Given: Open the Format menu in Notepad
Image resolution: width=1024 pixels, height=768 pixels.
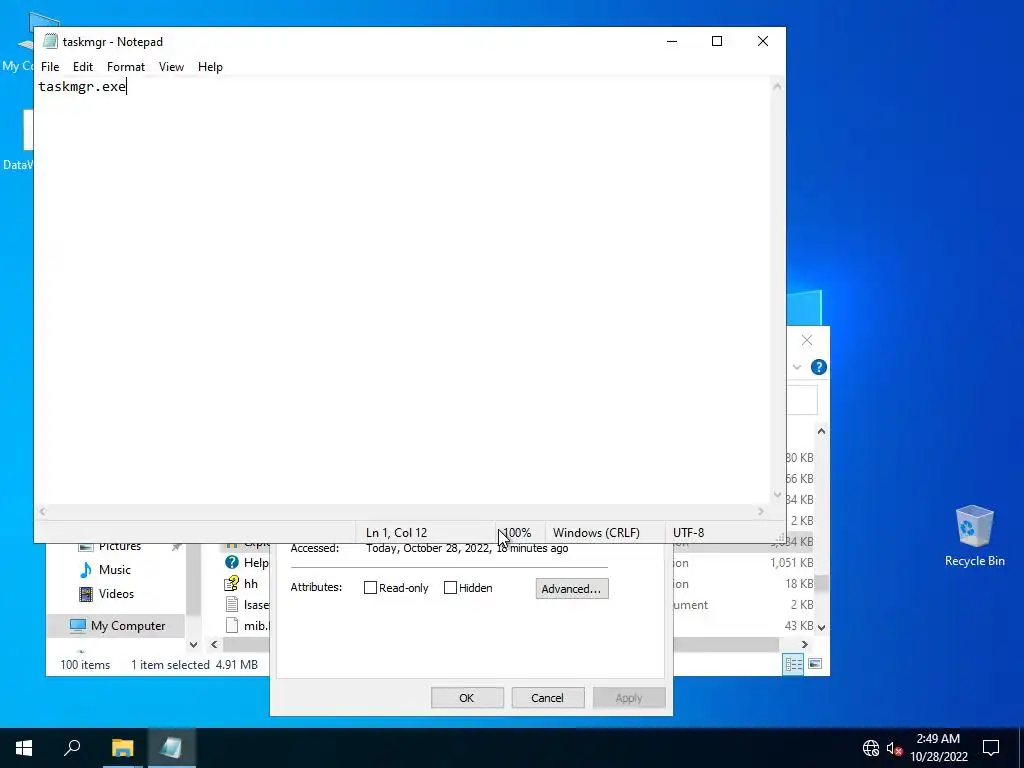Looking at the screenshot, I should coord(125,67).
